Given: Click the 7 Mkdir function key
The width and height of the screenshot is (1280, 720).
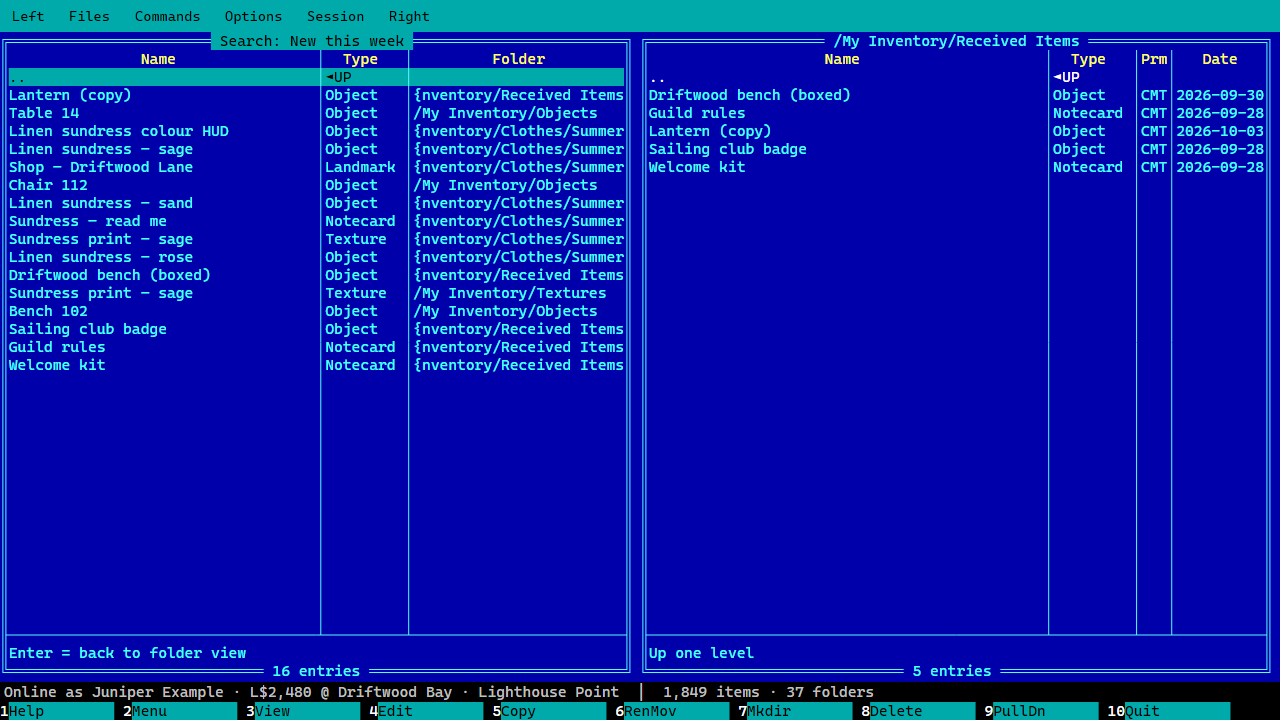Looking at the screenshot, I should [795, 711].
